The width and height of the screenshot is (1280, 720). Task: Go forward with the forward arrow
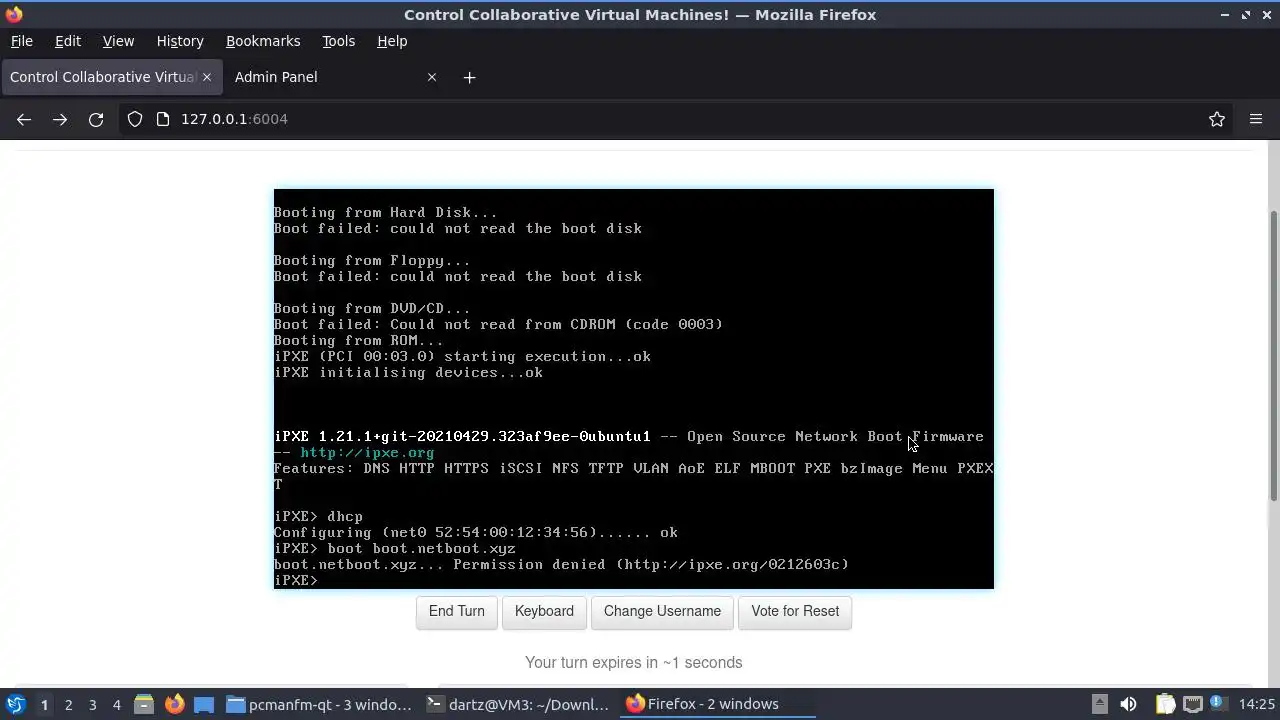(60, 119)
